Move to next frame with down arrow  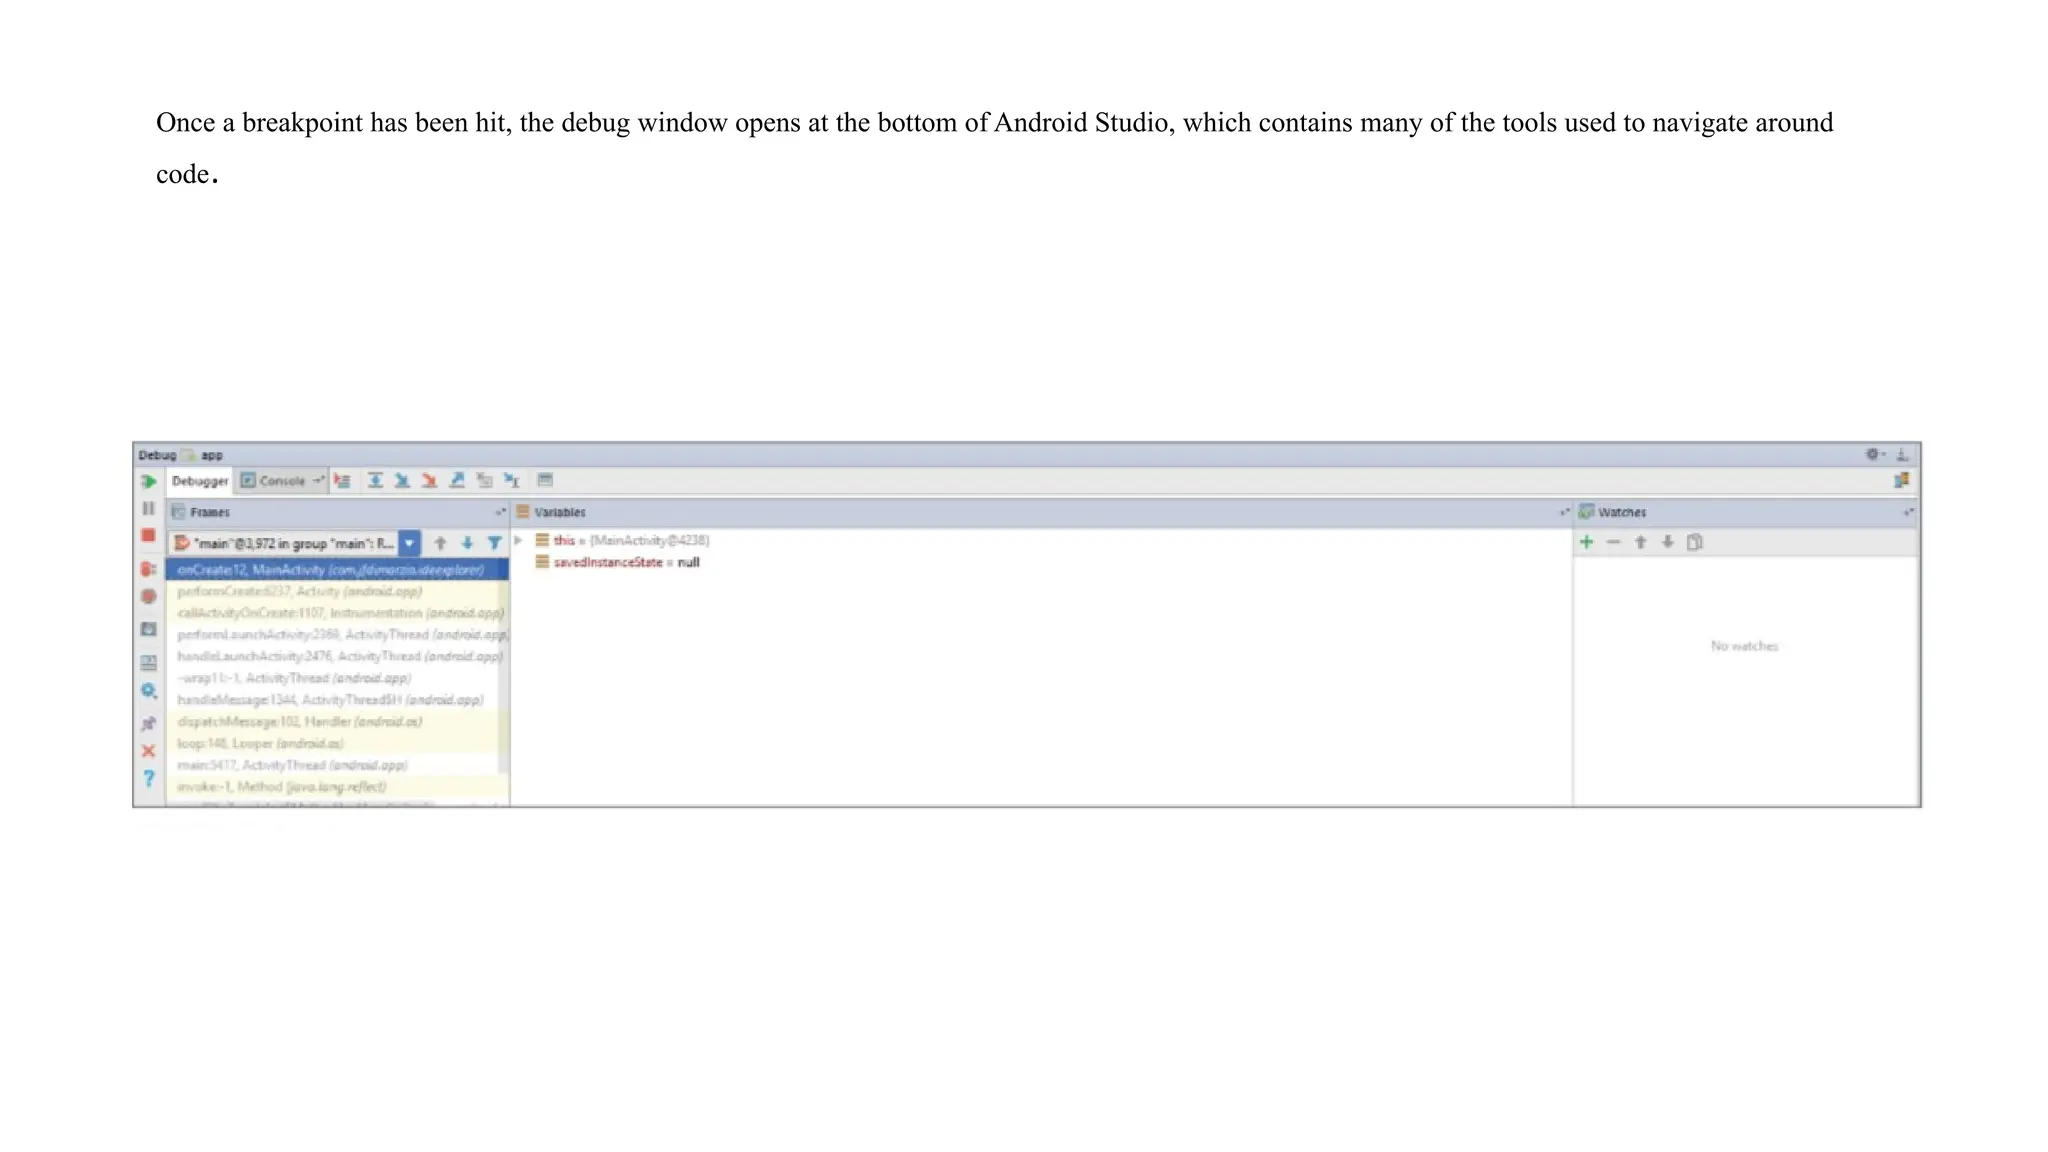(467, 543)
